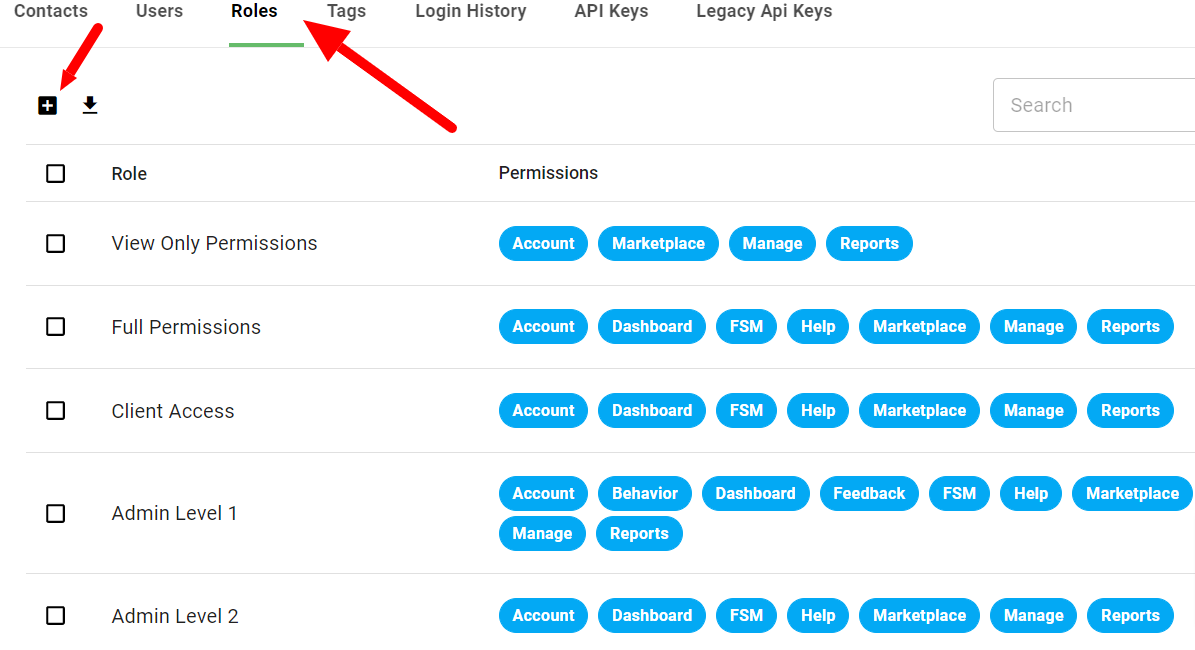
Task: Click the Feedback permission badge for Admin Level 1
Action: point(869,493)
